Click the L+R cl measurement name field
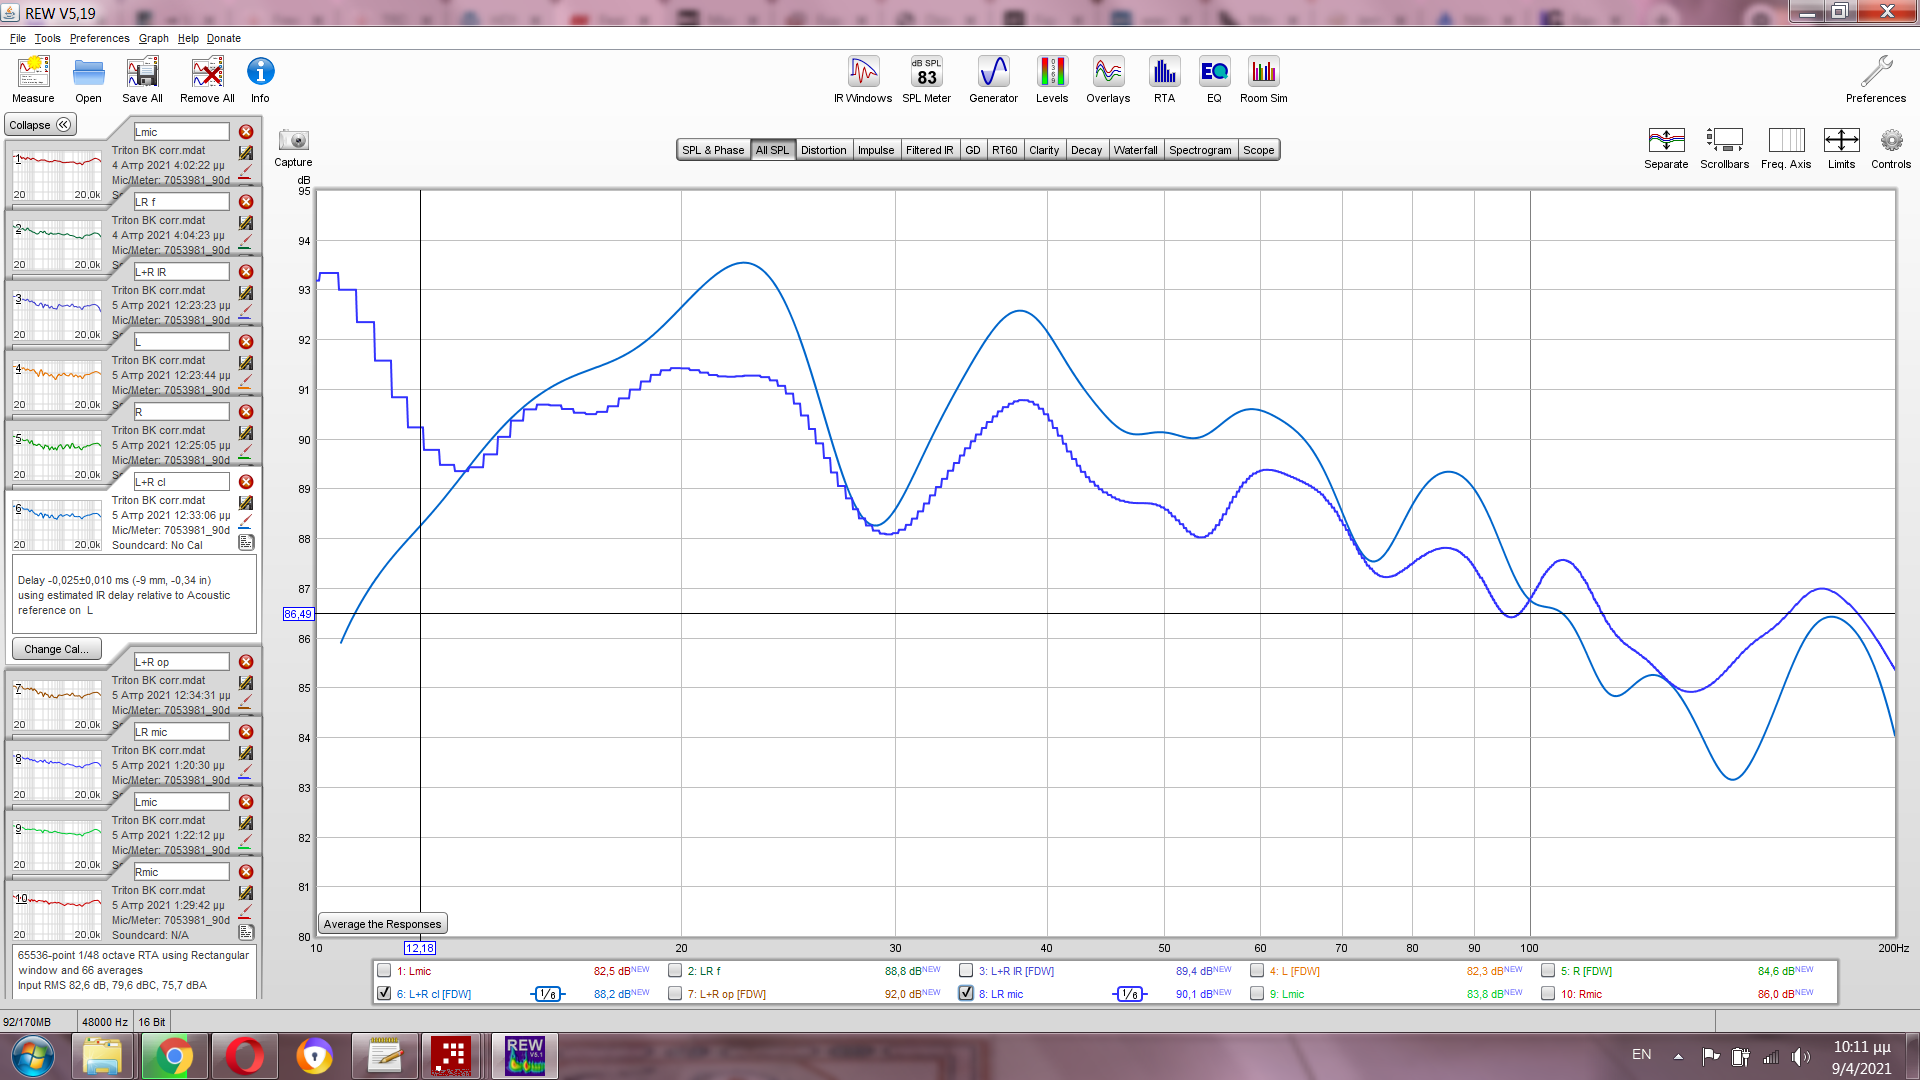 181,482
